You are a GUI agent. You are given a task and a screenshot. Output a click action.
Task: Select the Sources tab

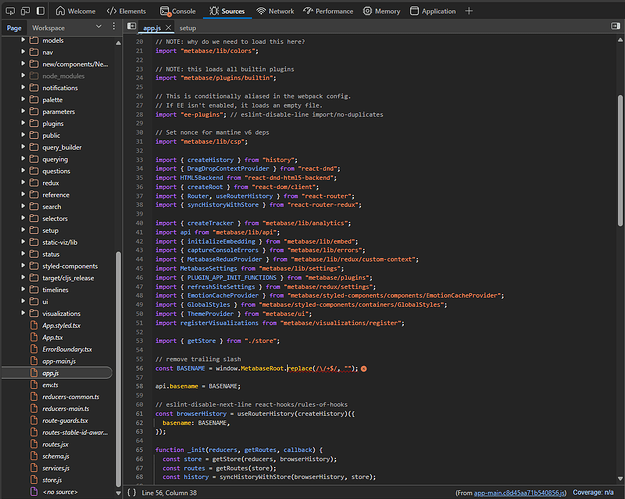click(227, 11)
